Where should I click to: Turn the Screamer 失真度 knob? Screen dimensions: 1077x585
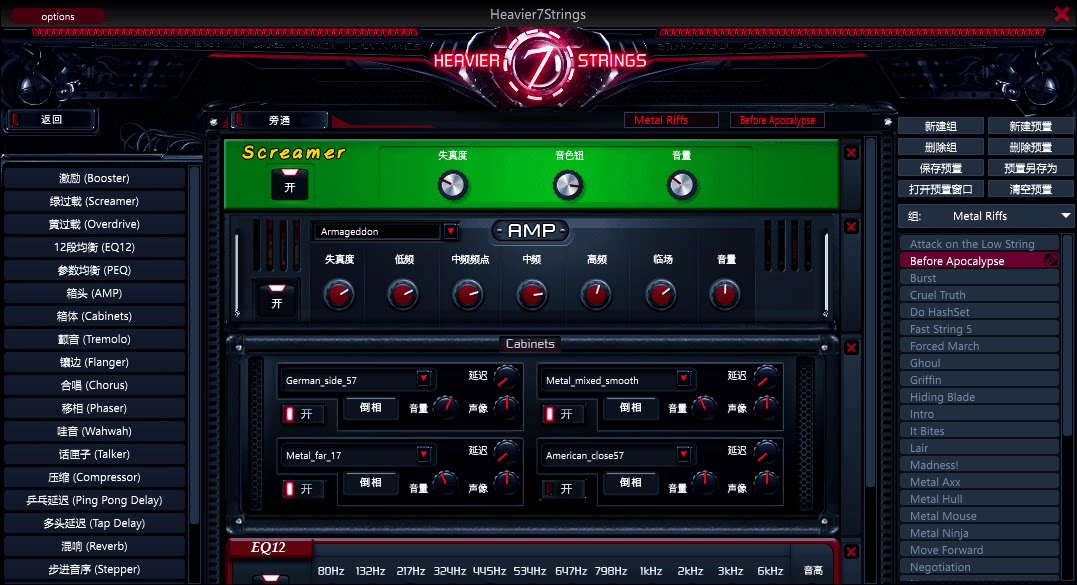click(x=453, y=185)
